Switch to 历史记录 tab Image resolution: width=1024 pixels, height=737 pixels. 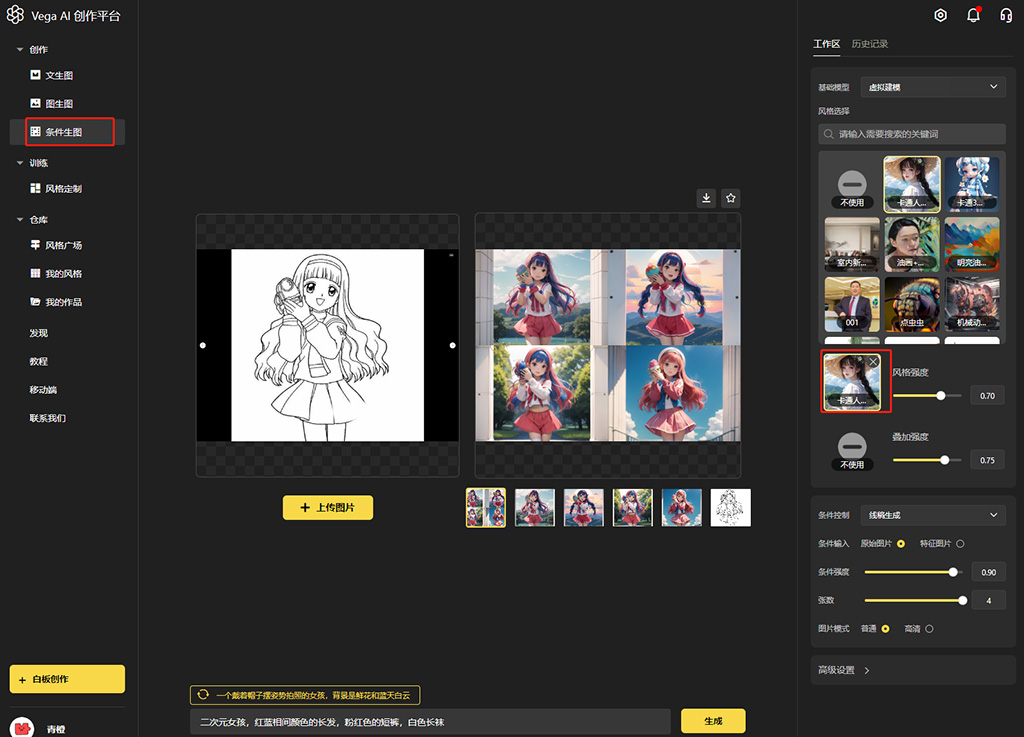coord(869,44)
